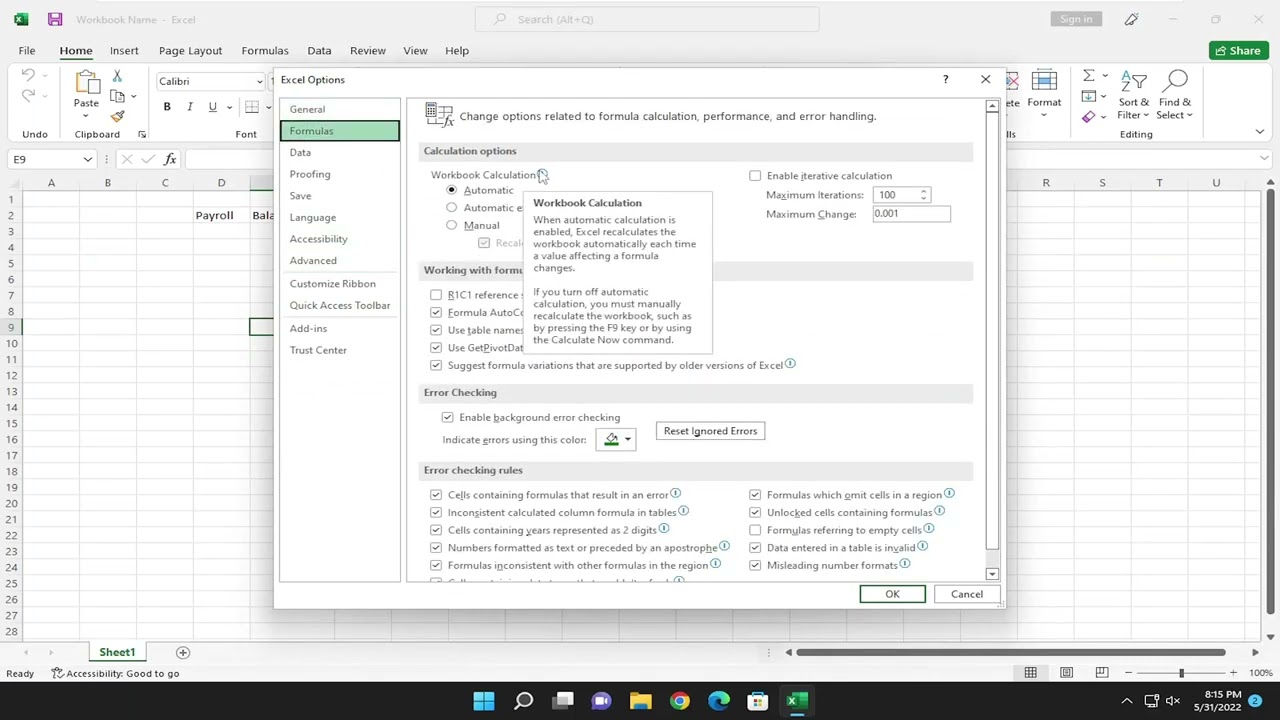Open the Find & Select magnifier
Screen dimensions: 1280x720
(x=1175, y=96)
